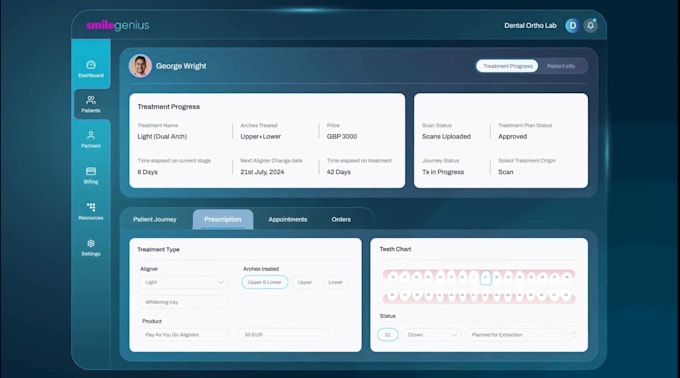Open the Dashboard sidebar icon
The width and height of the screenshot is (680, 378).
(x=91, y=69)
